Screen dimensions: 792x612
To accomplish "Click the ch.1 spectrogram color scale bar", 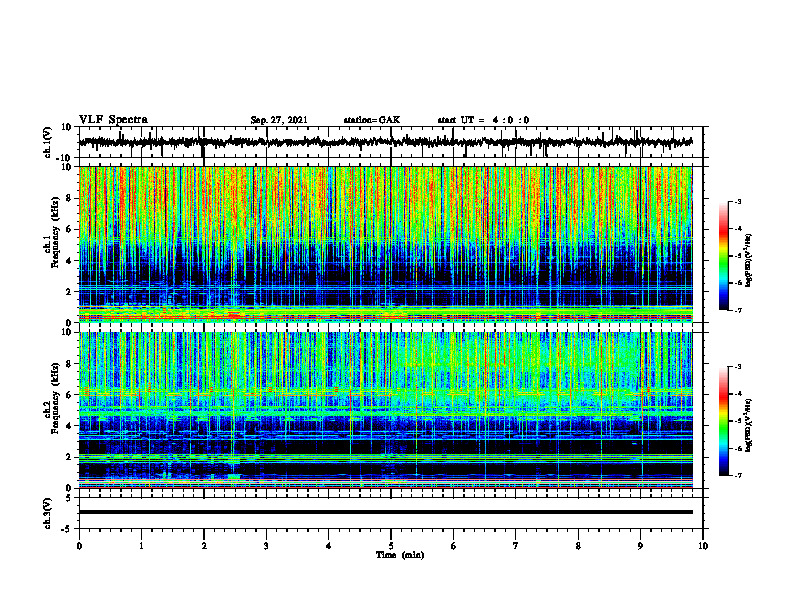I will pos(723,256).
